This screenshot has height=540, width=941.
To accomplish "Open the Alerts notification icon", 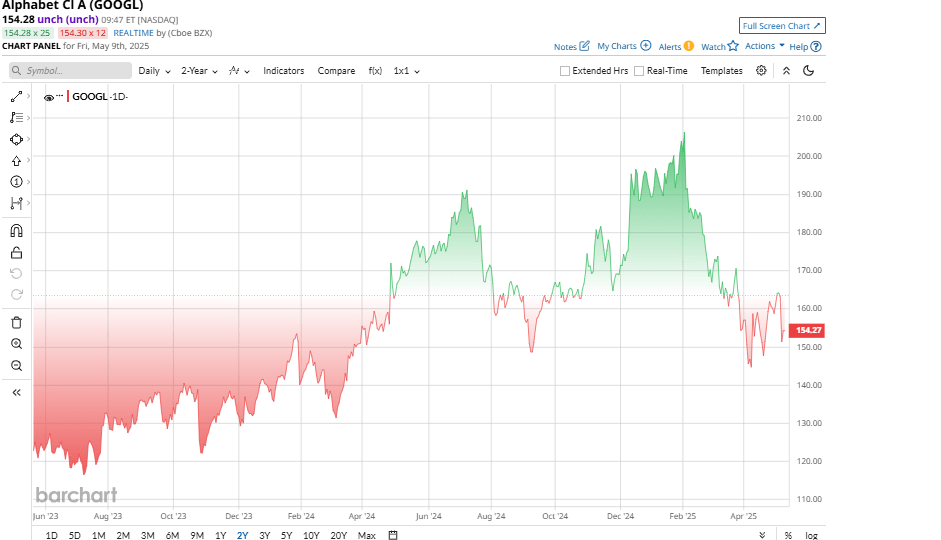I will (x=689, y=46).
